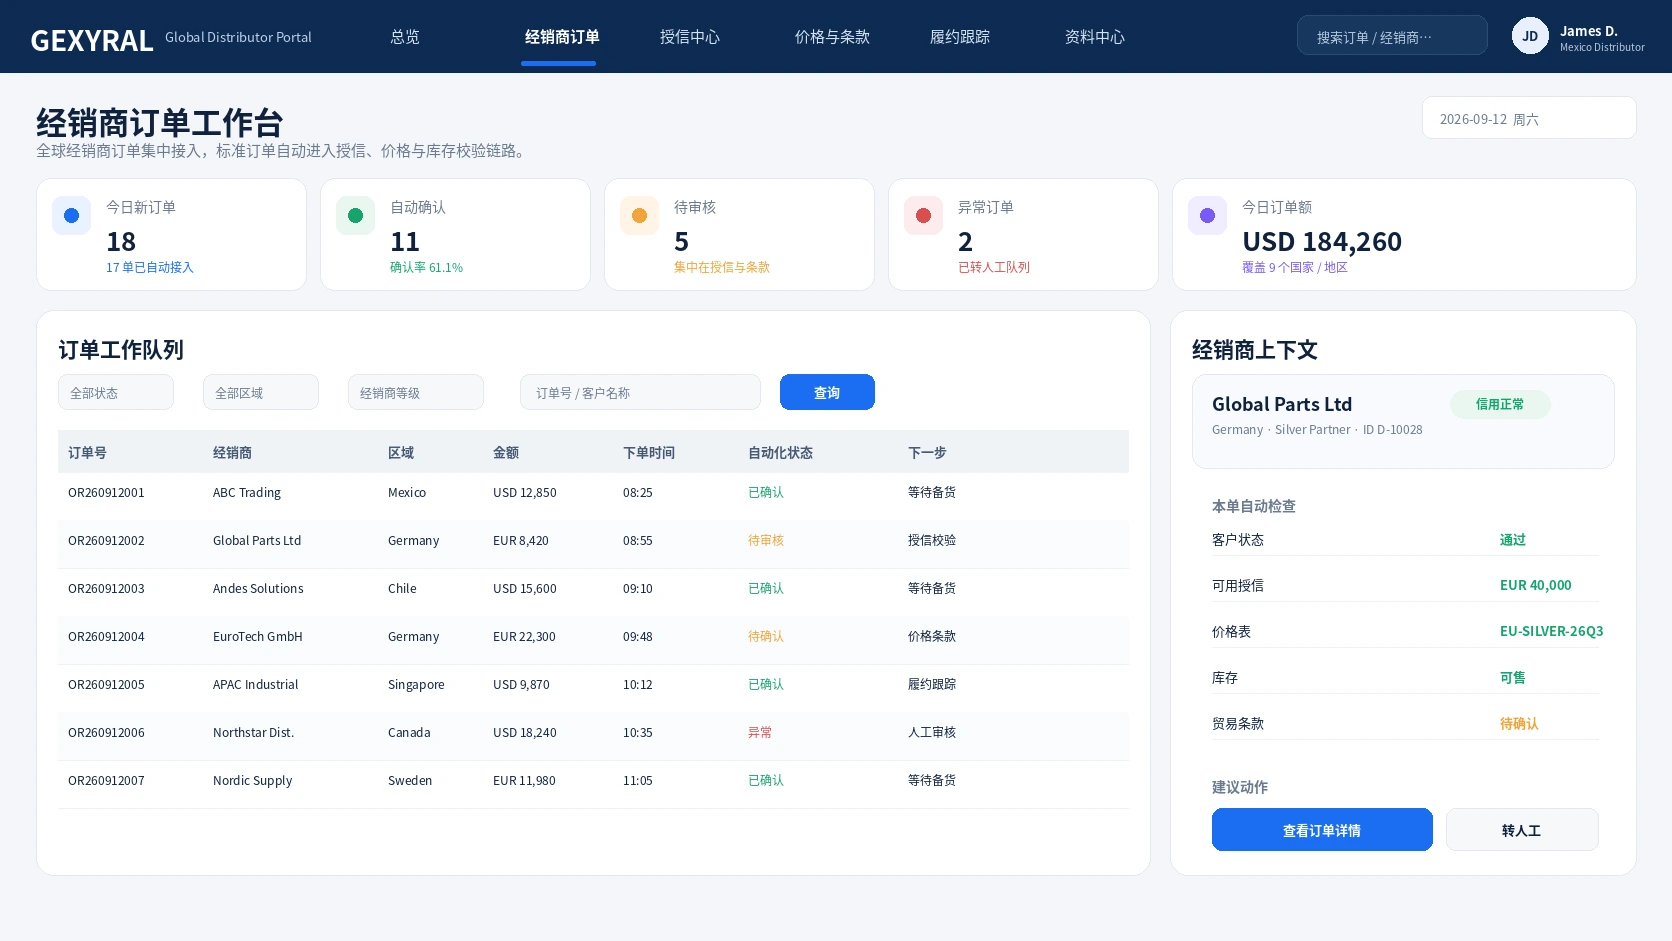This screenshot has height=941, width=1672.
Task: Select the 经销商订单 tab
Action: [x=562, y=37]
